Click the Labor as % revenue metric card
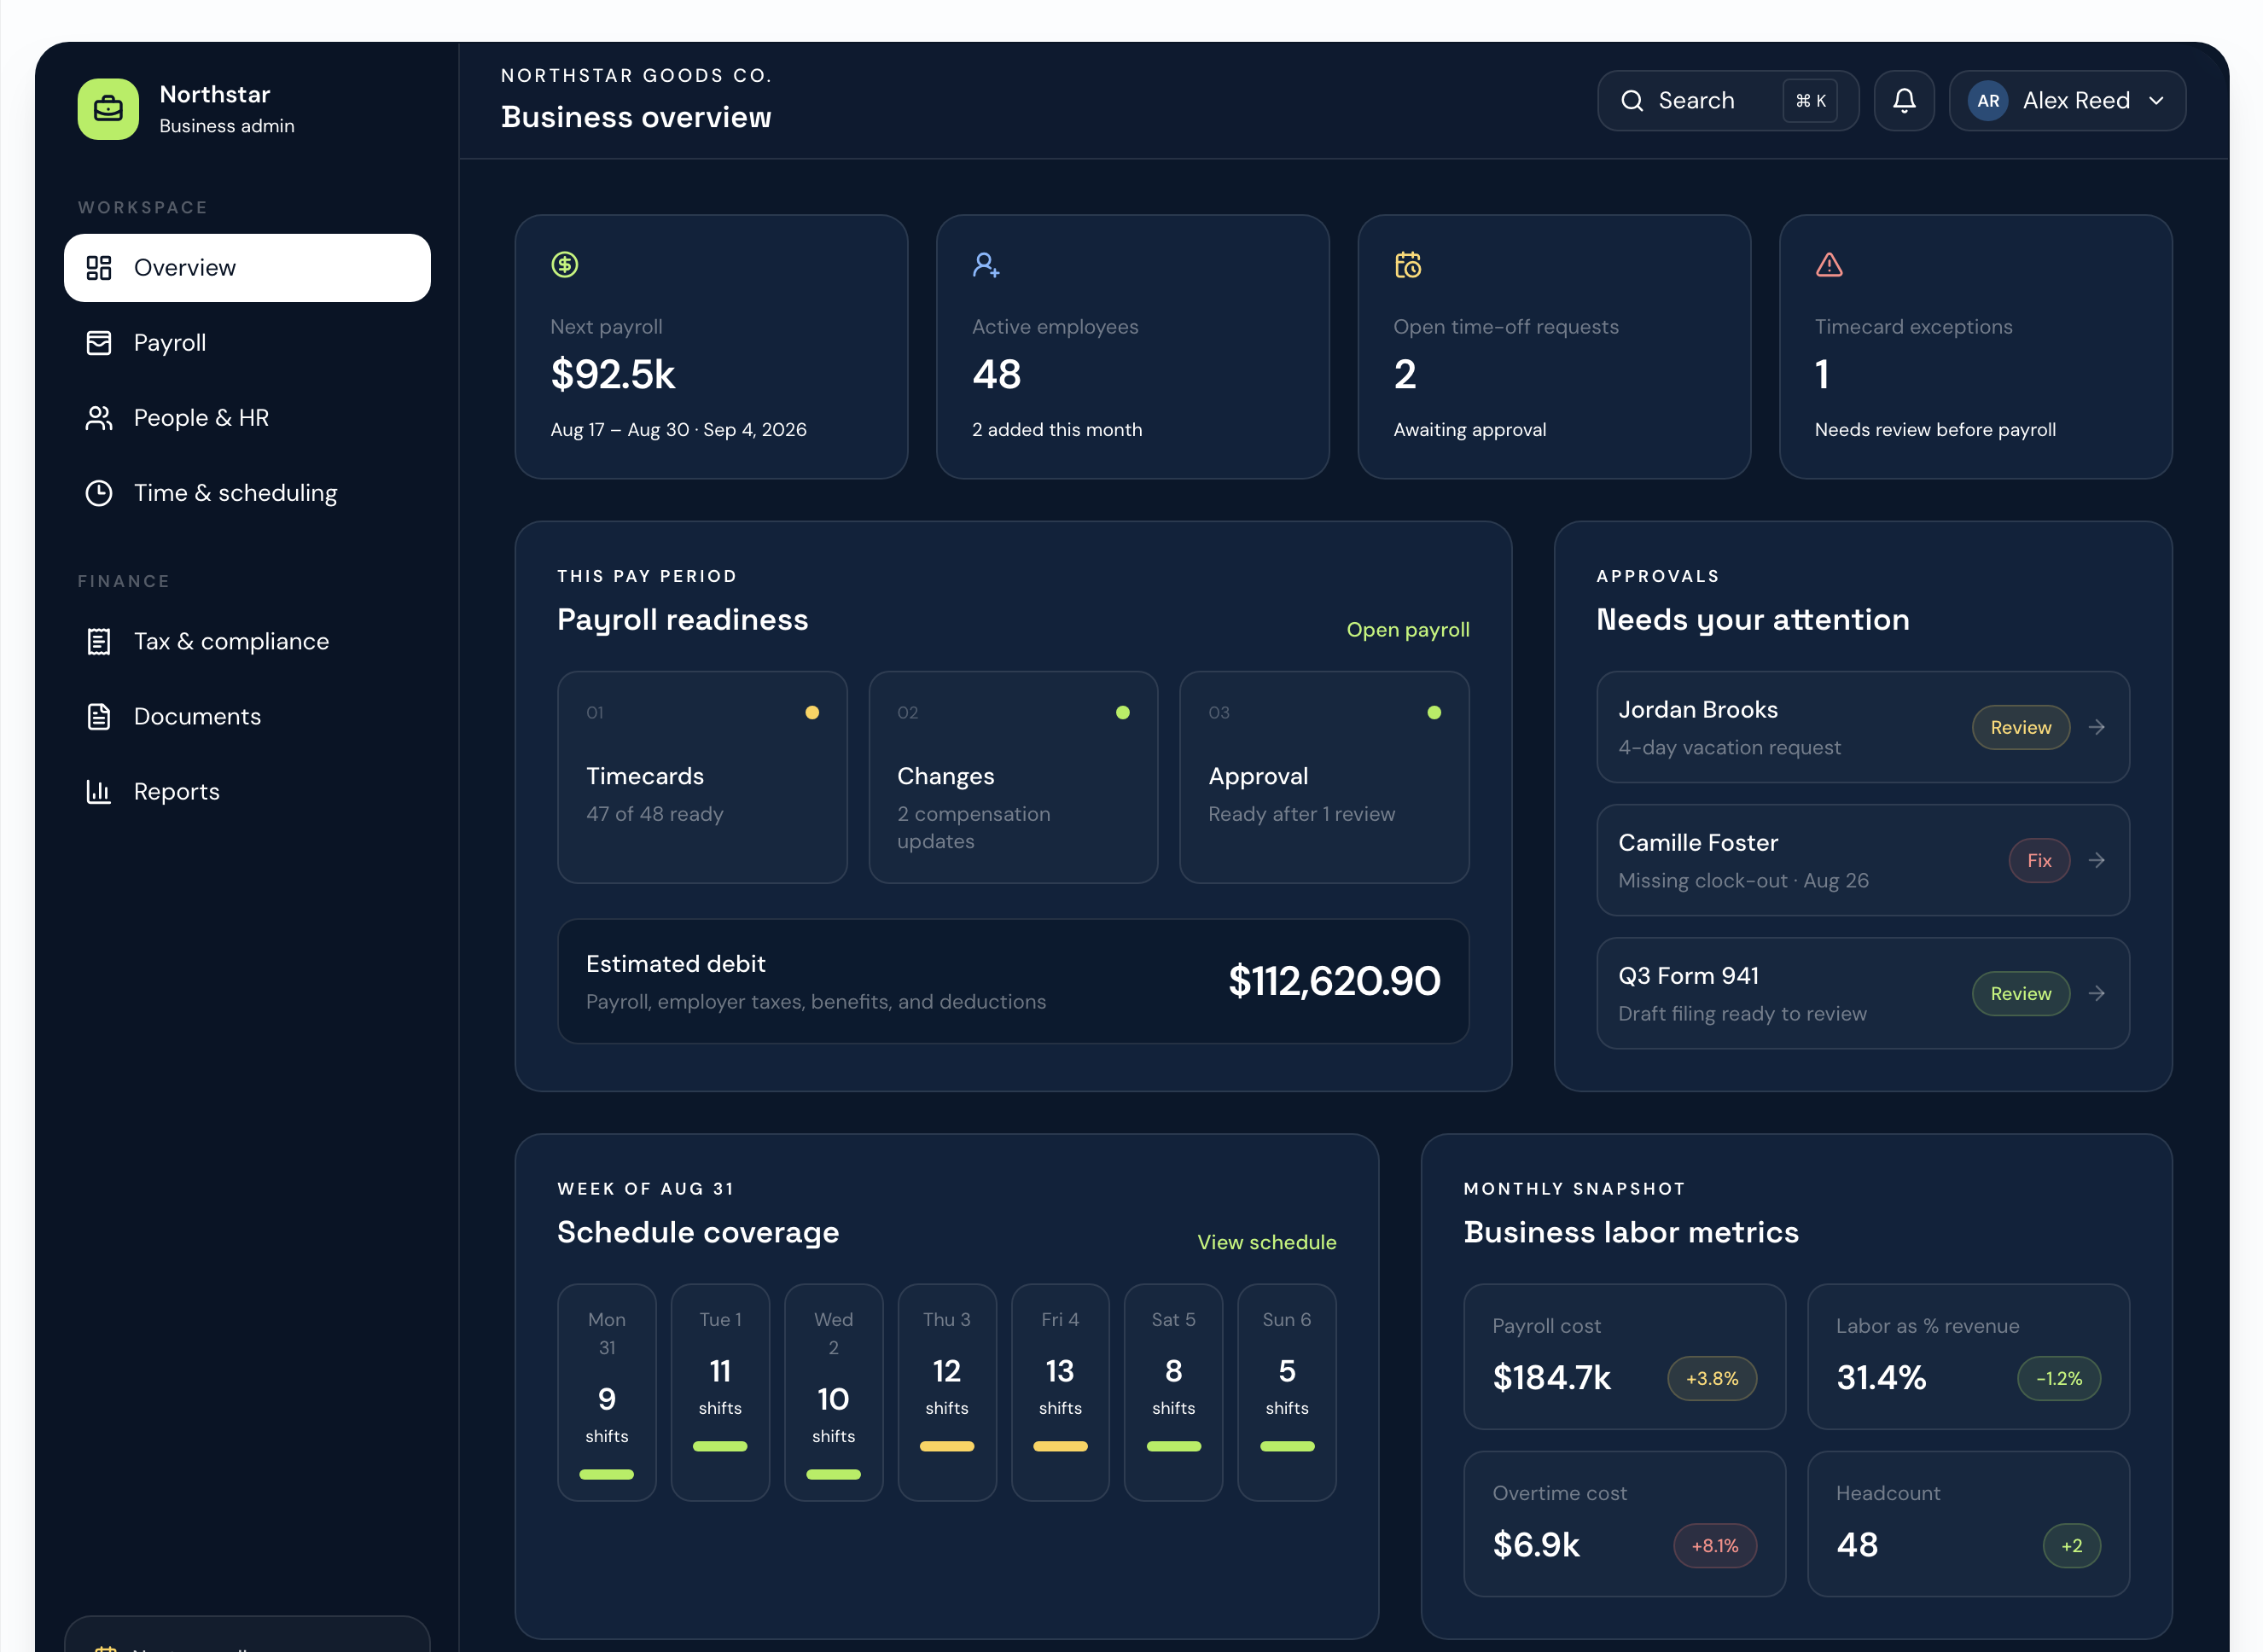 1968,1357
